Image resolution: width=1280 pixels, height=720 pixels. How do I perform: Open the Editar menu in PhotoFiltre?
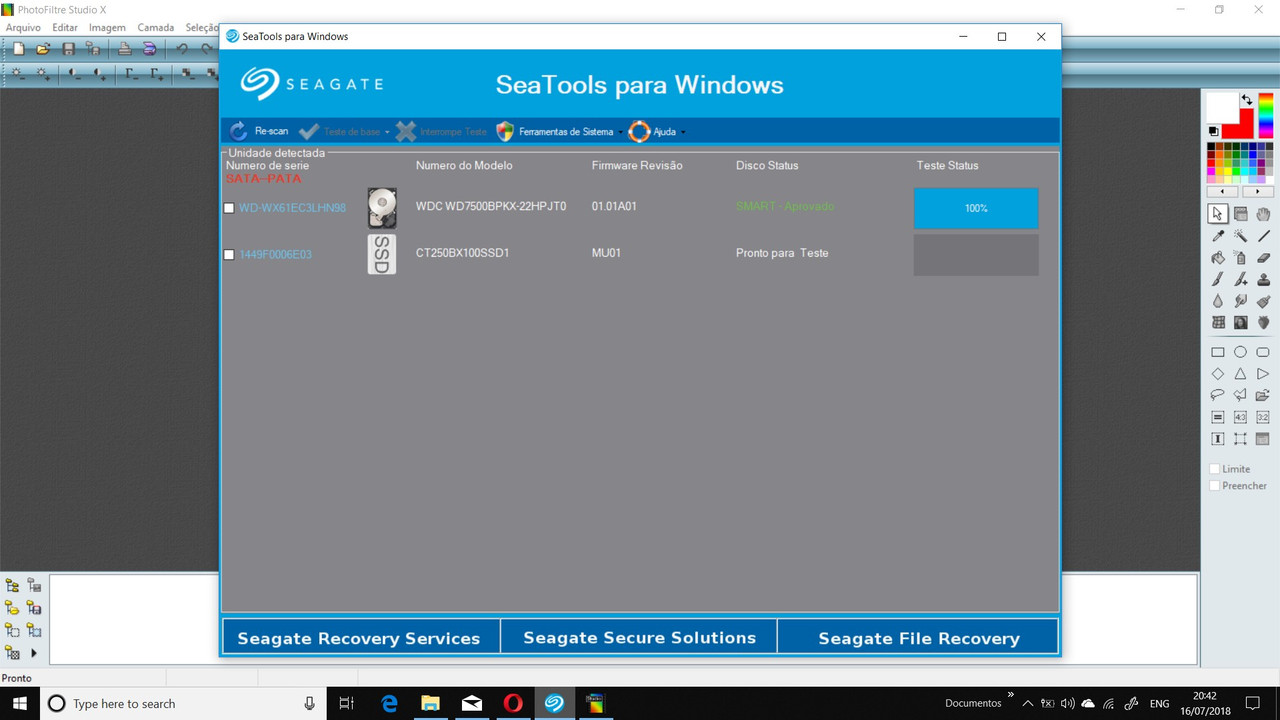click(65, 27)
